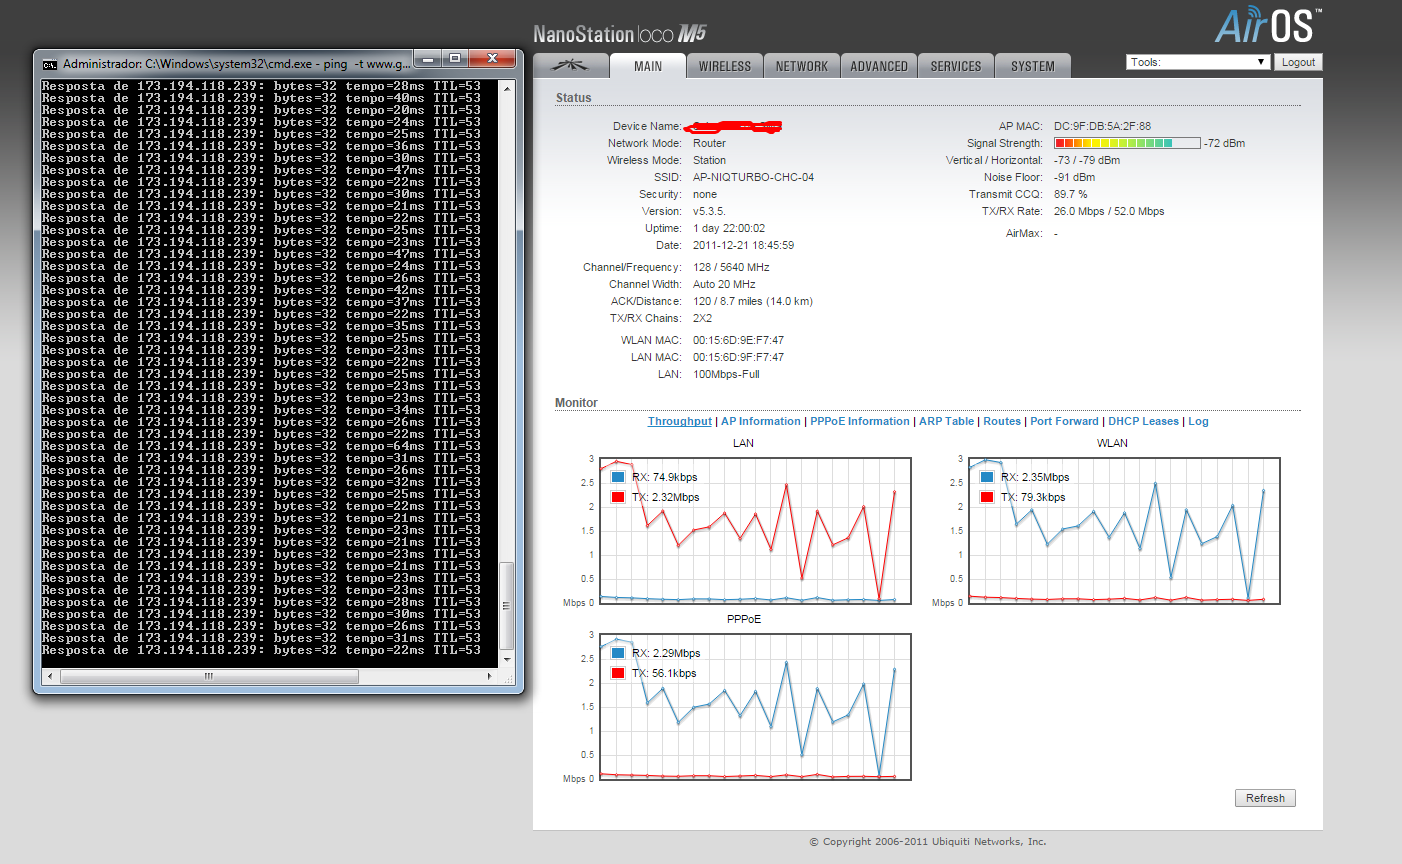This screenshot has height=864, width=1402.
Task: Show the ARP Table link
Action: tap(946, 422)
